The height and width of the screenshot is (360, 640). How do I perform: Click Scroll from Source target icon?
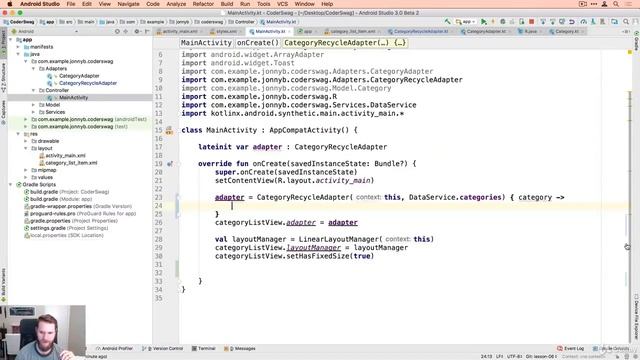click(117, 31)
